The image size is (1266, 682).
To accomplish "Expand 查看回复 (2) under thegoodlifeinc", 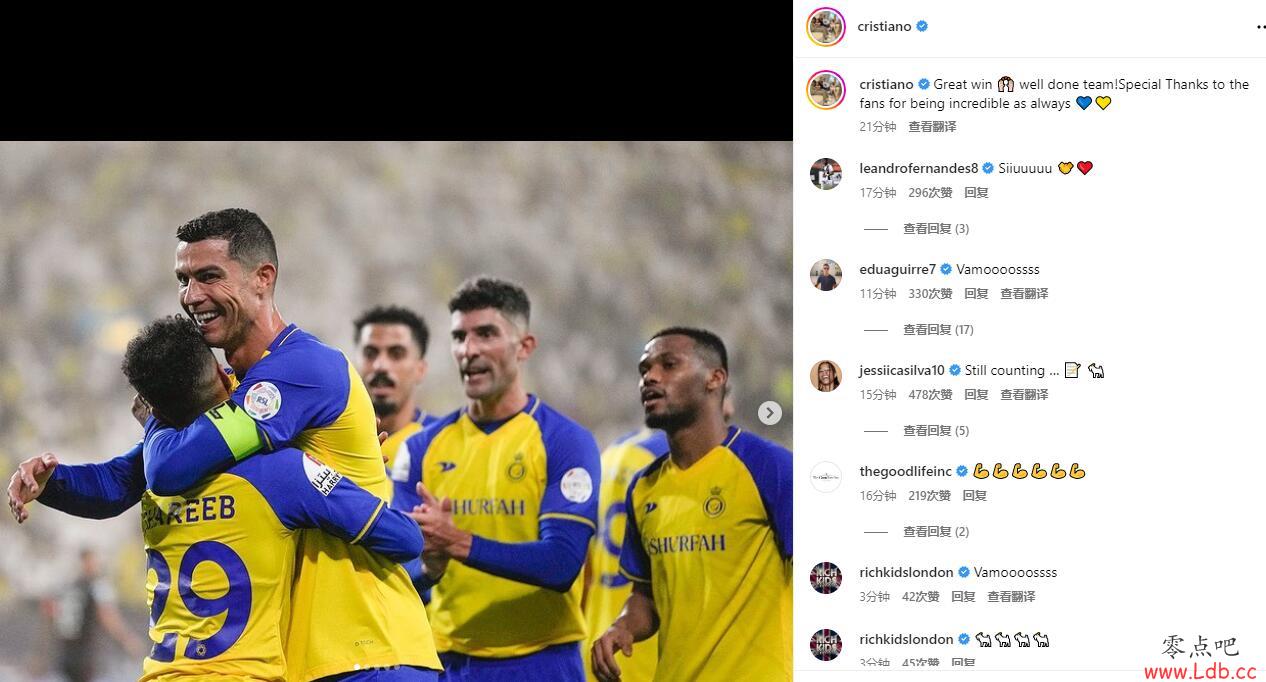I will [936, 532].
